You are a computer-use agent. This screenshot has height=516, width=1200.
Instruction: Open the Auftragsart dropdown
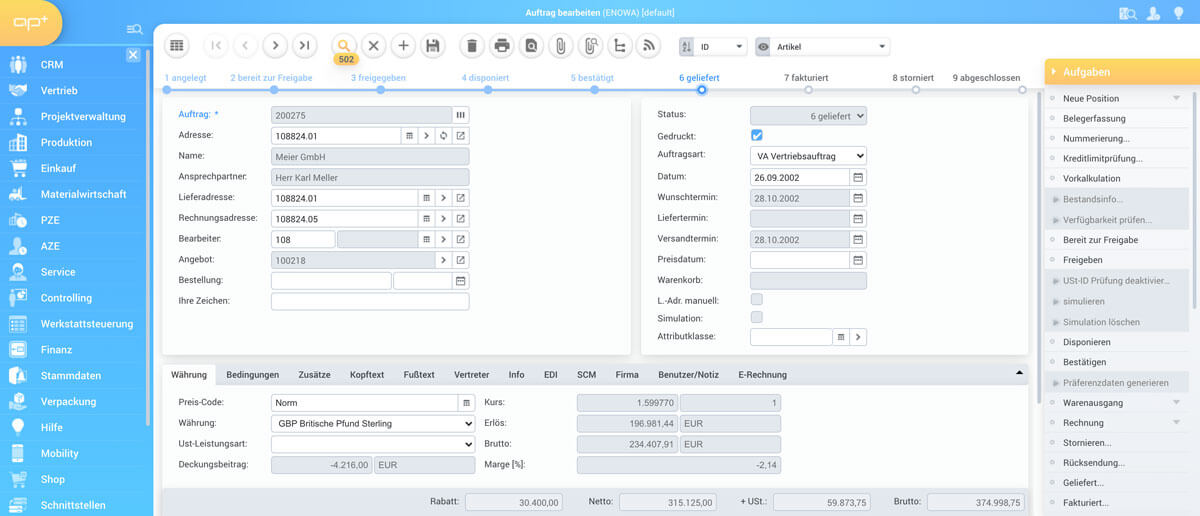tap(808, 156)
